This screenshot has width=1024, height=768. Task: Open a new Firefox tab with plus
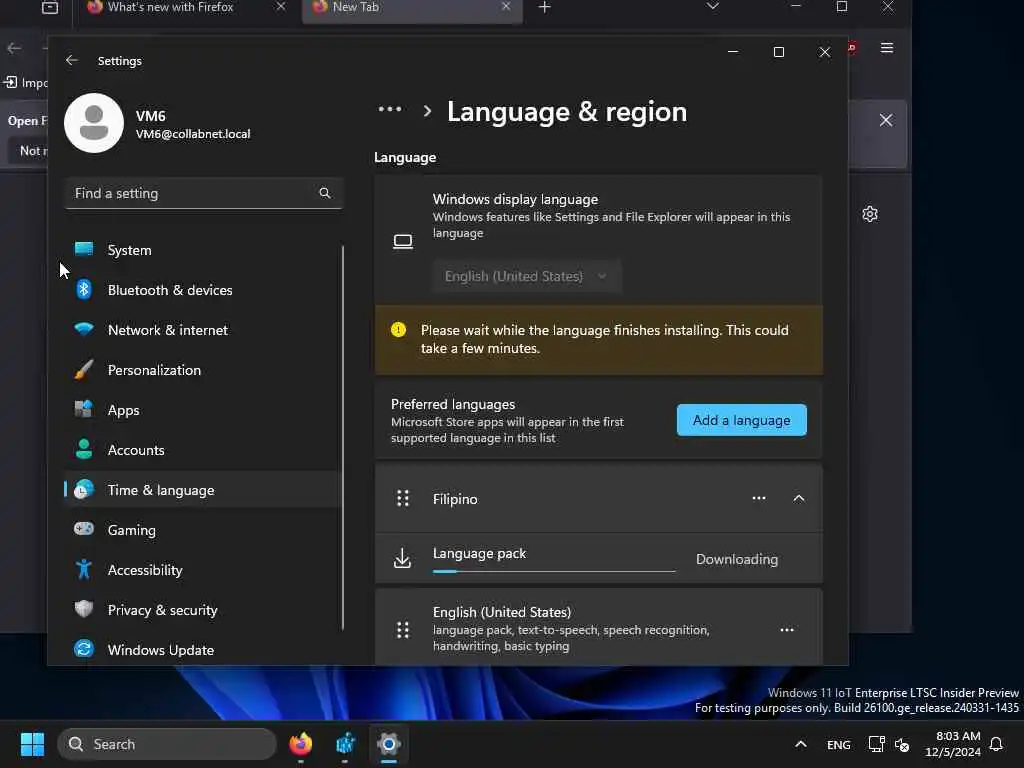(545, 7)
